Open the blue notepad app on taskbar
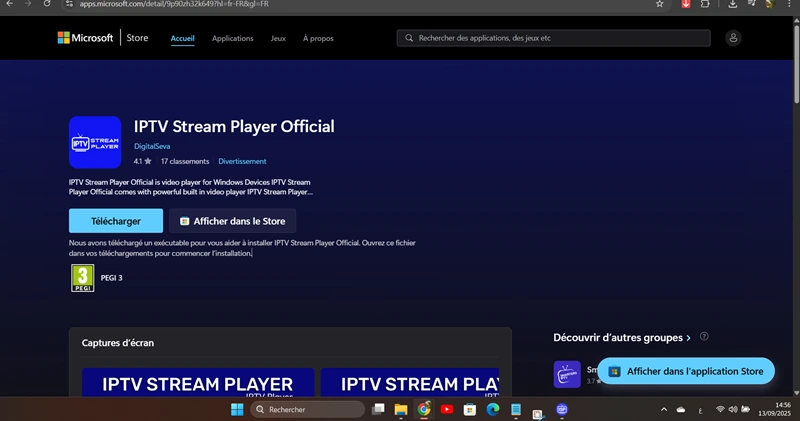This screenshot has height=421, width=800. pyautogui.click(x=516, y=409)
